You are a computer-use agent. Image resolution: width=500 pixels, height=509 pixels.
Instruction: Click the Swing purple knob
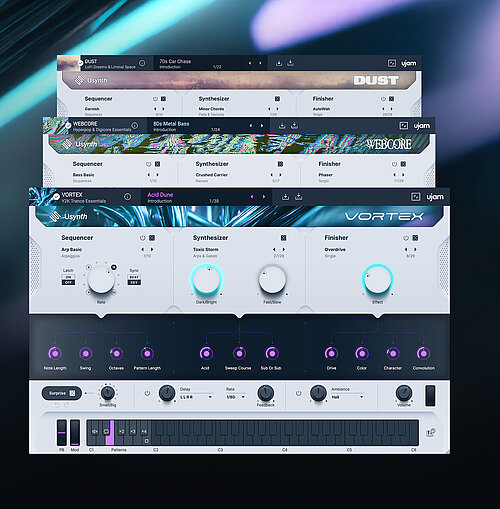tap(85, 353)
